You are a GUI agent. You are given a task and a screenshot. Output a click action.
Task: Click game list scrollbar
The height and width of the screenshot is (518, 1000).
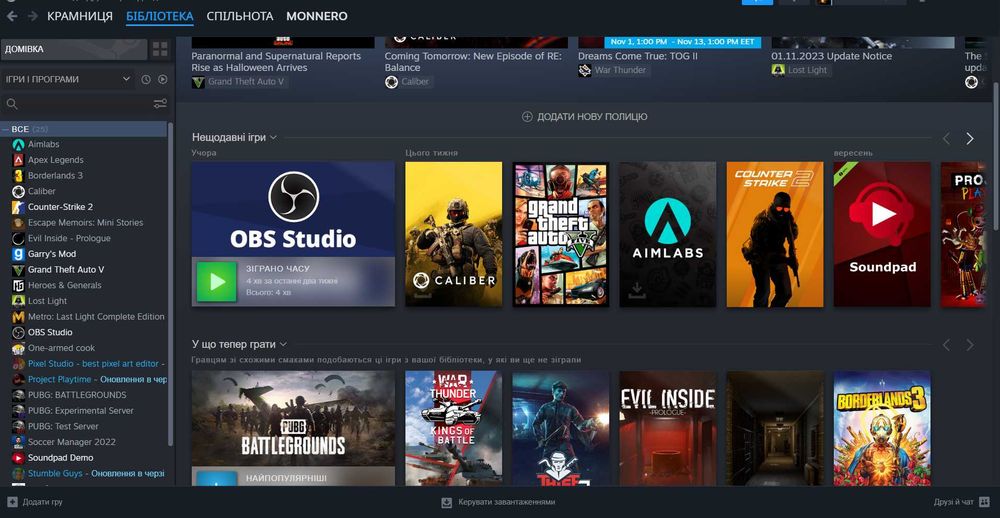click(170, 284)
